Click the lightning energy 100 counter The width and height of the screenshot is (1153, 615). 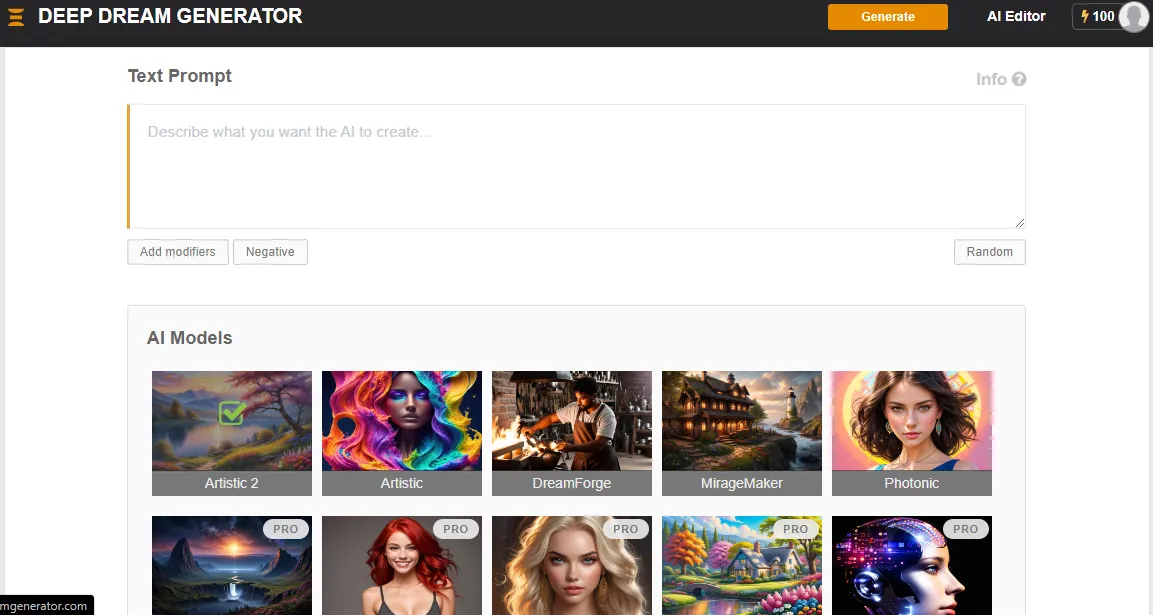click(1097, 17)
